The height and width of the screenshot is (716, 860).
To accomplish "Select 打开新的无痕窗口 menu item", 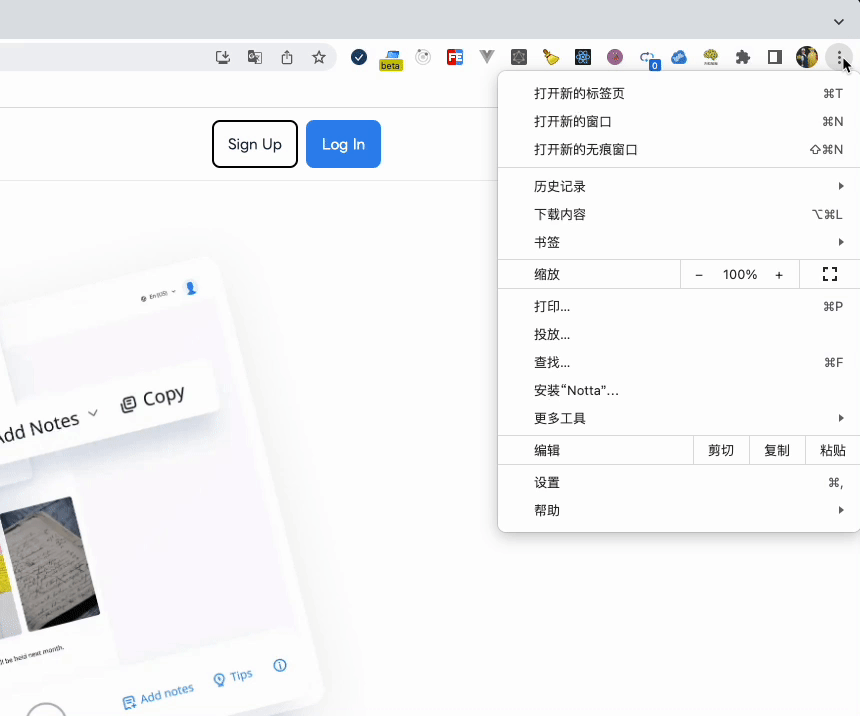I will point(679,150).
